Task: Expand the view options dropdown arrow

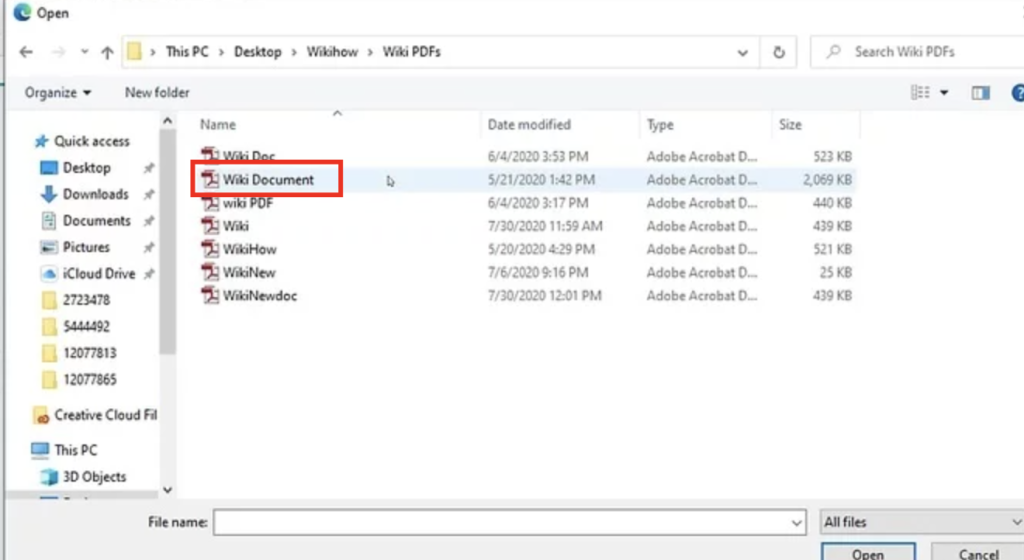Action: 945,93
